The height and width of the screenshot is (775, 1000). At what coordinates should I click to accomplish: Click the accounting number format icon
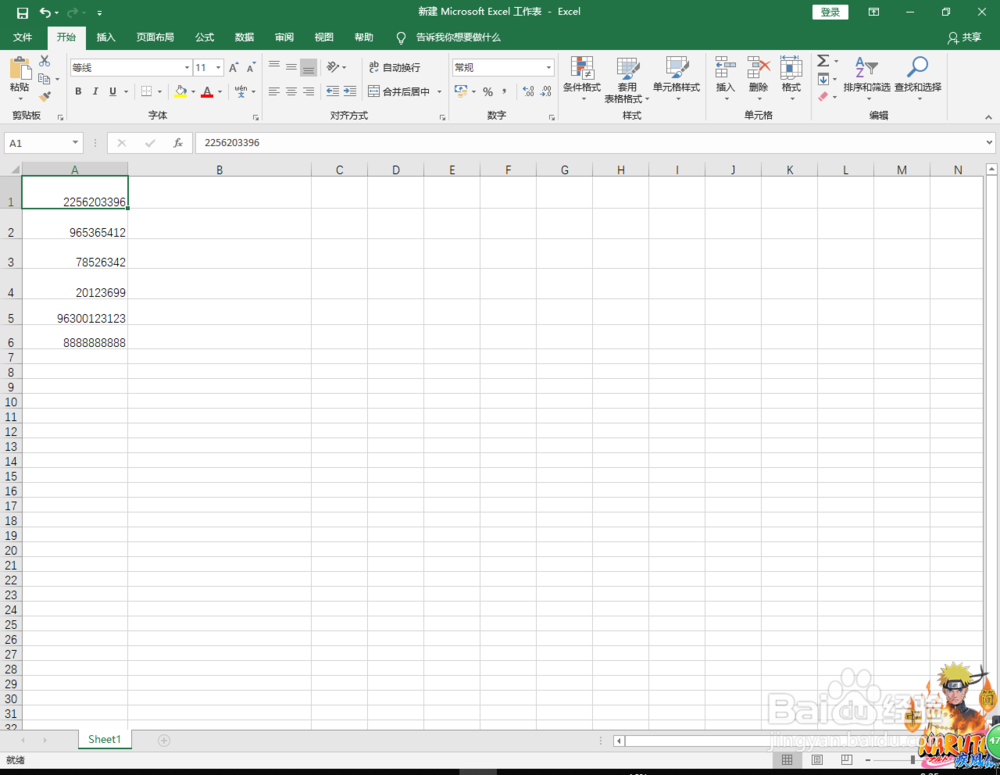coord(460,91)
